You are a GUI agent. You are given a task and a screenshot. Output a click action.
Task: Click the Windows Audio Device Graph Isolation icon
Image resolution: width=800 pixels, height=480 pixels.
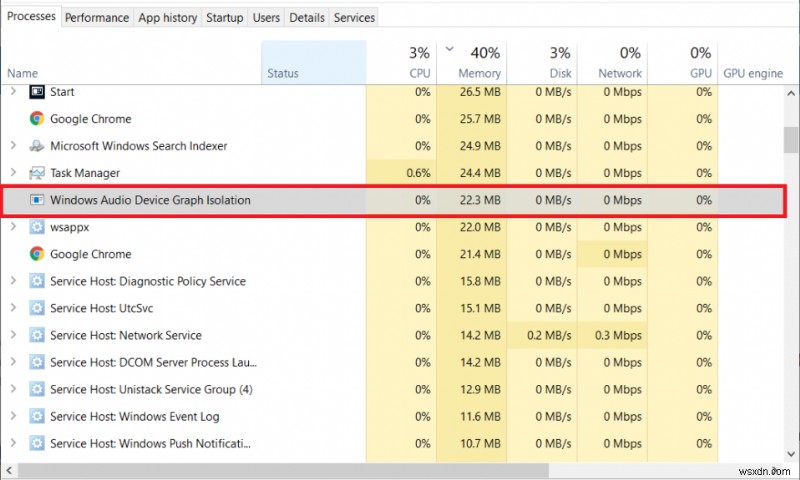pyautogui.click(x=37, y=200)
